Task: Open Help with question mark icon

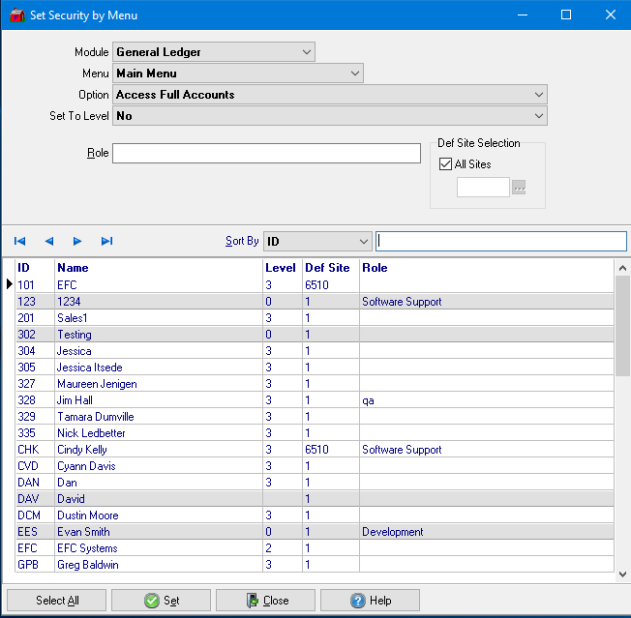Action: 370,600
